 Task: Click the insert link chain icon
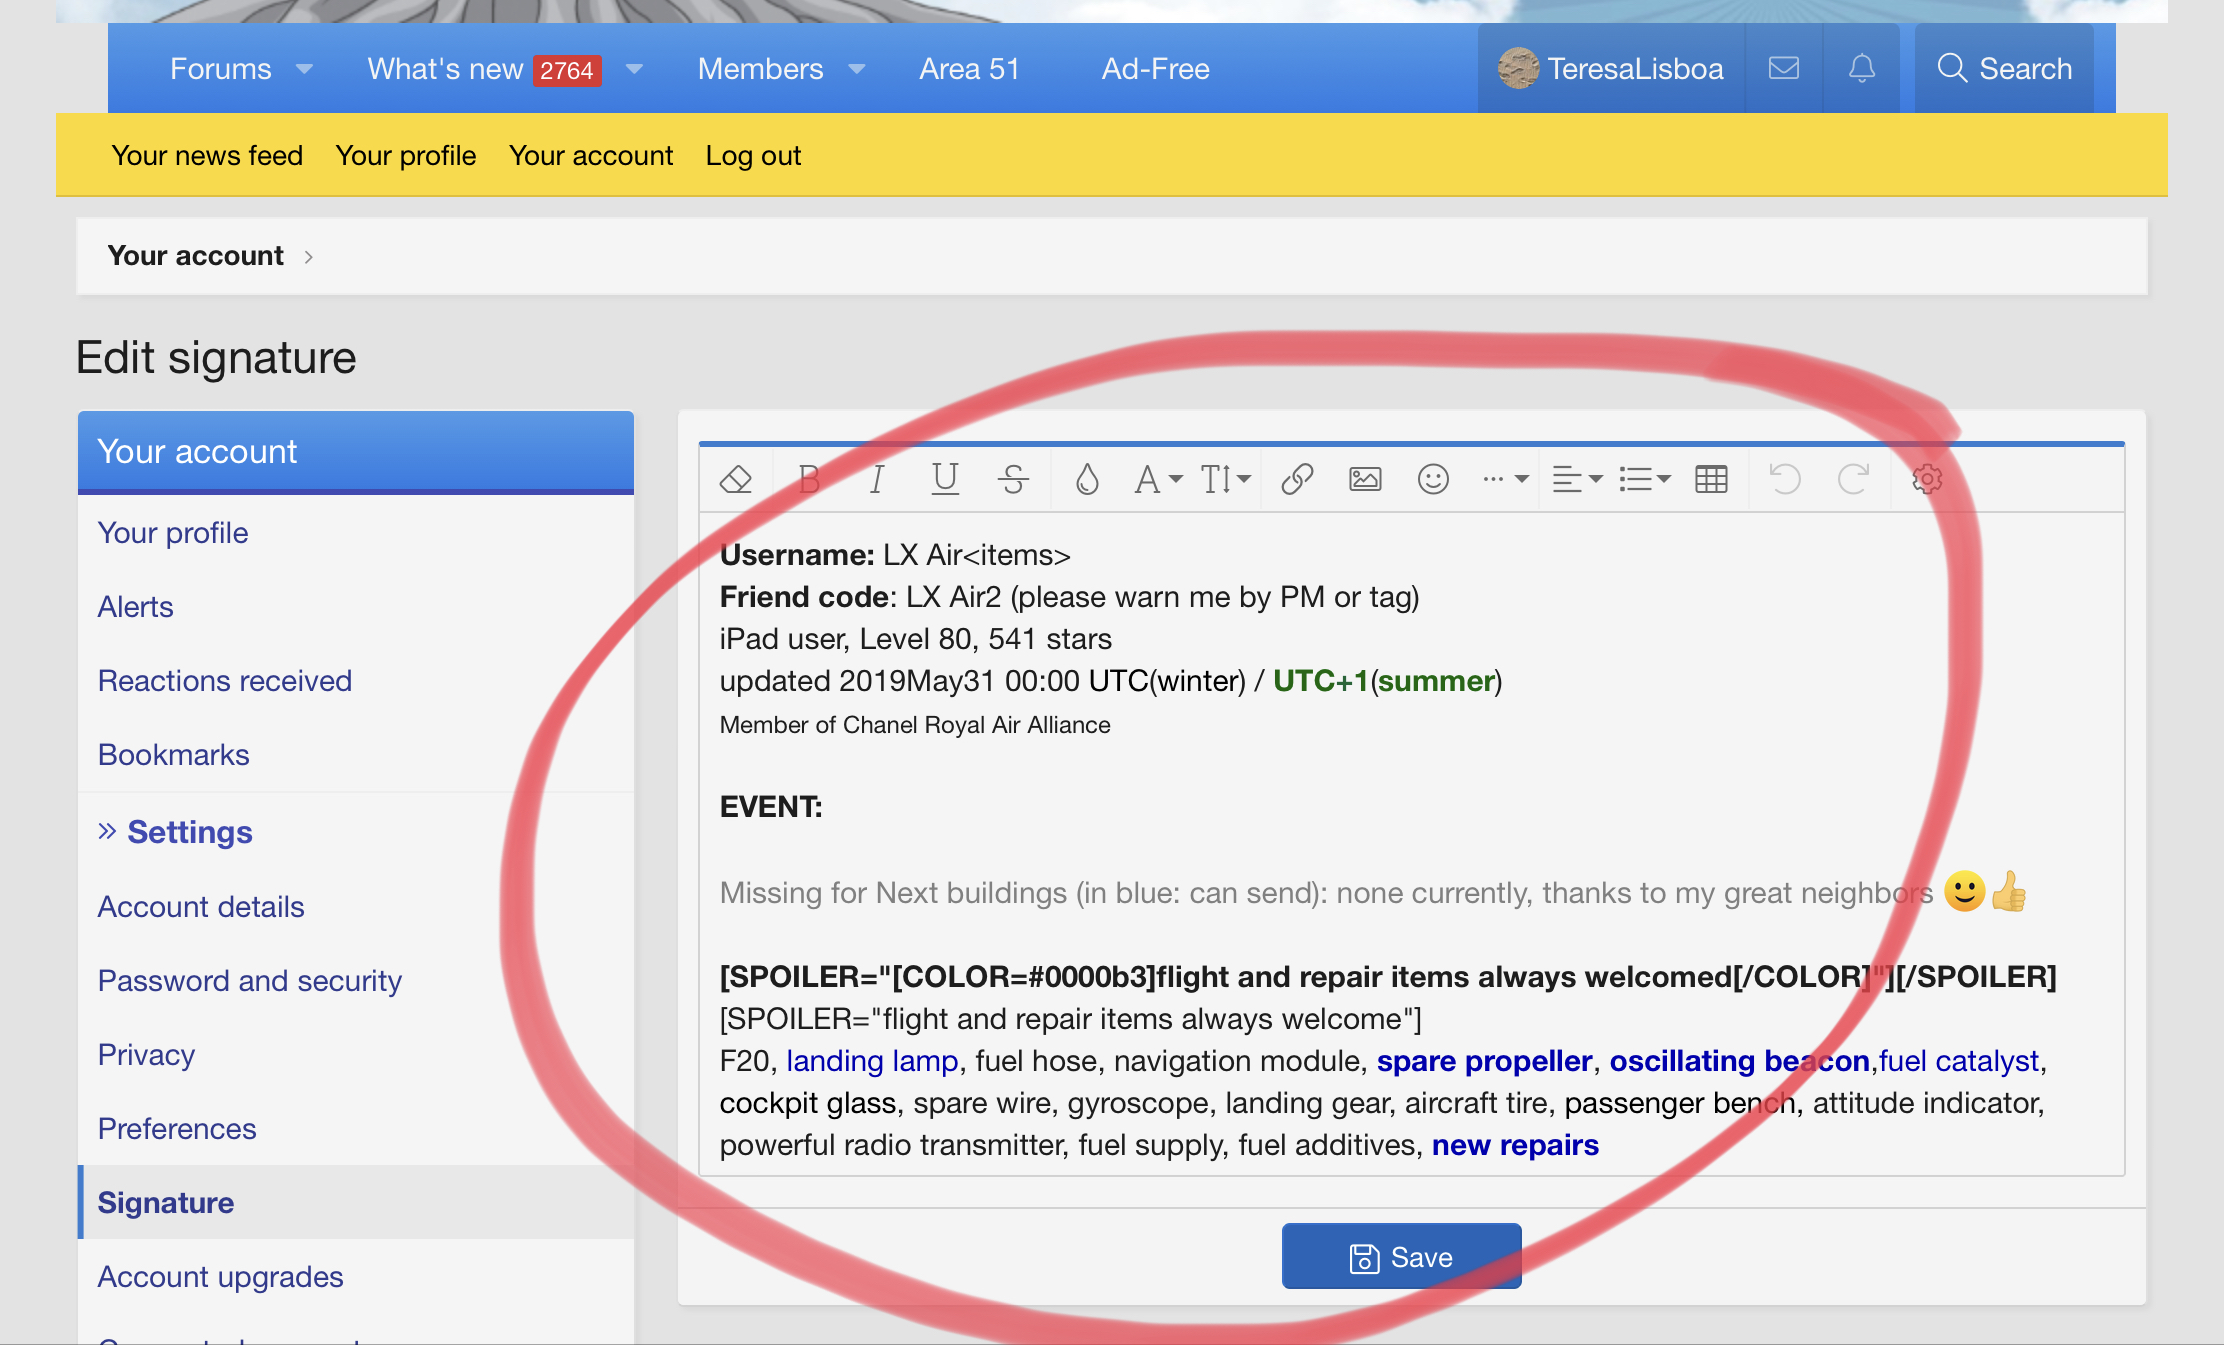click(x=1297, y=480)
